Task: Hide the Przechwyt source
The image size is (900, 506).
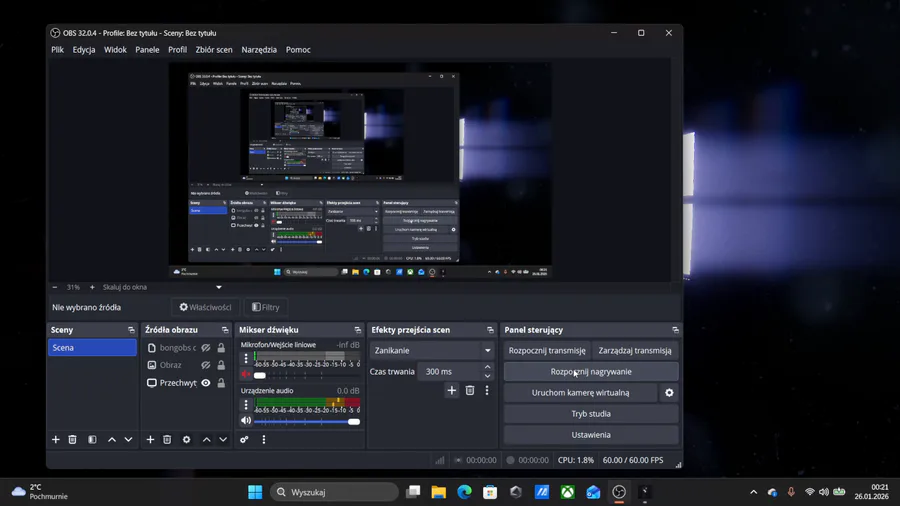Action: click(205, 383)
